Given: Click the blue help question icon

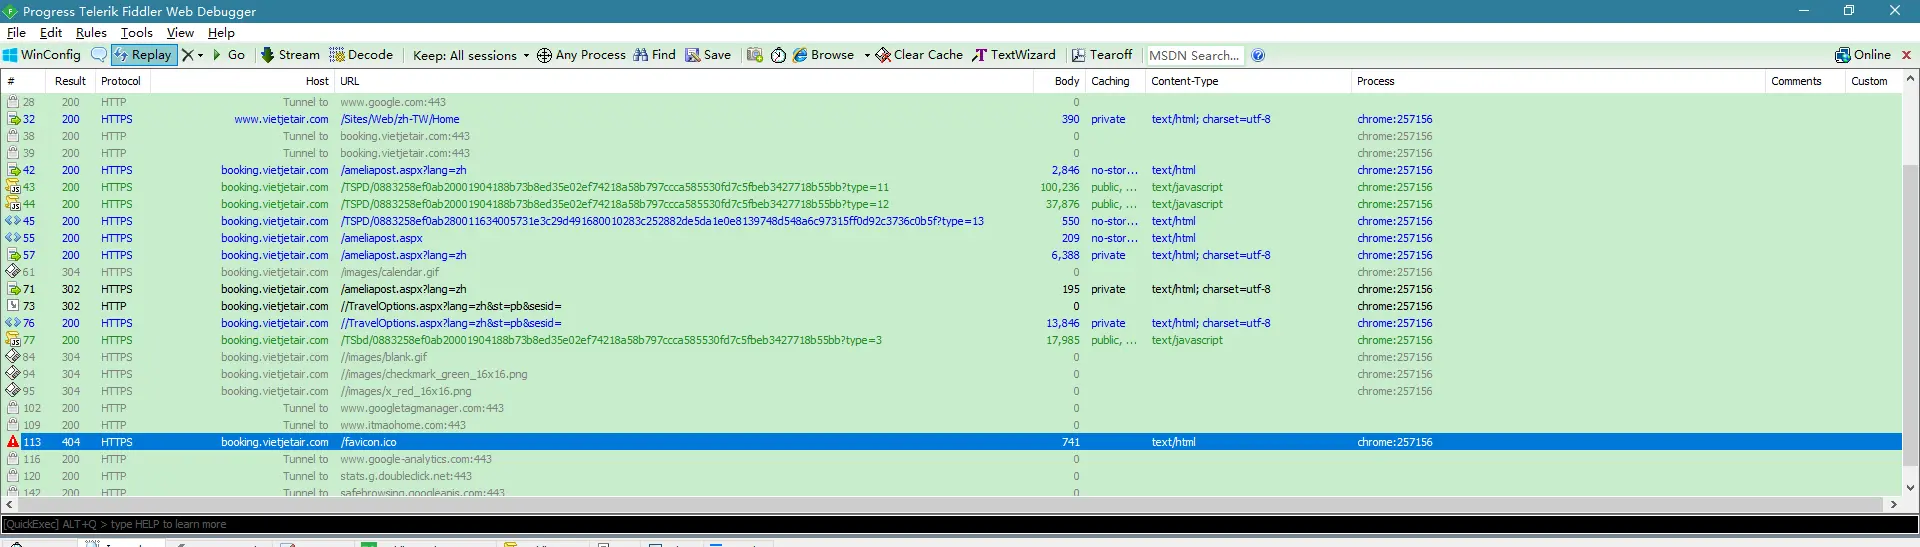Looking at the screenshot, I should coord(1258,55).
